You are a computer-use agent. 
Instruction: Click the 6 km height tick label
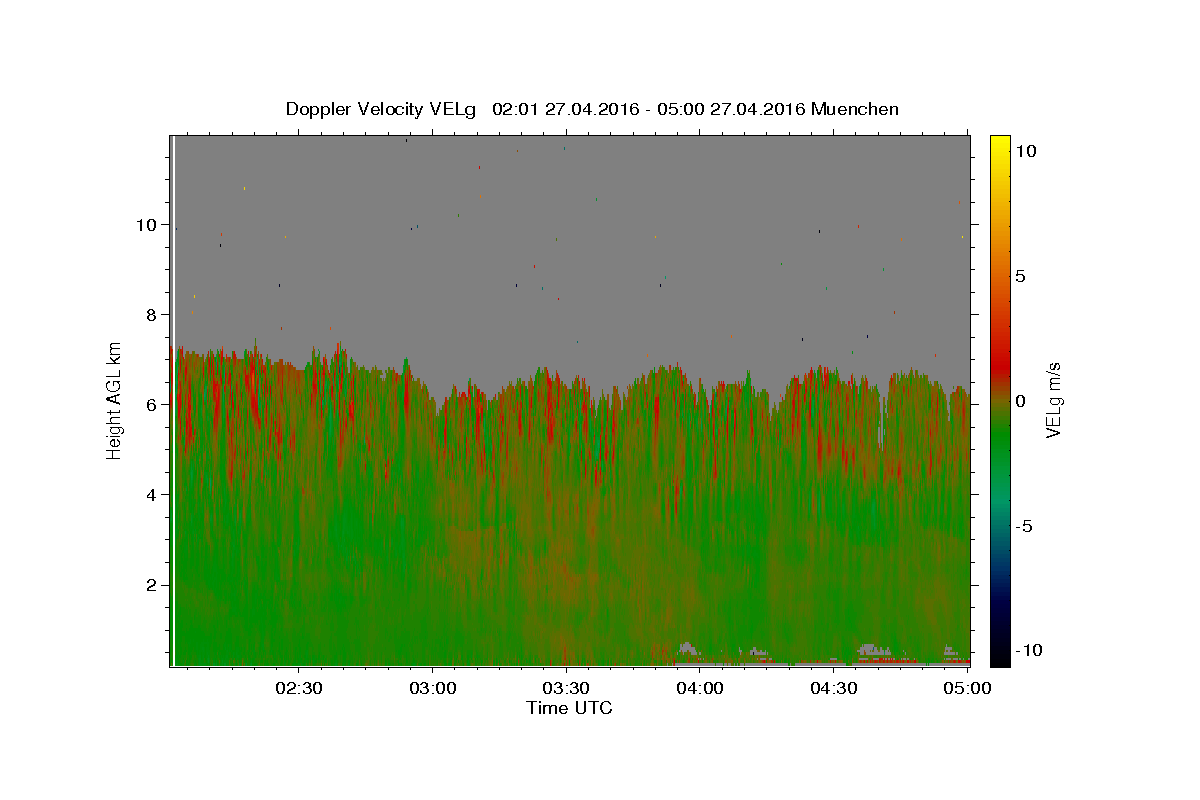click(150, 405)
